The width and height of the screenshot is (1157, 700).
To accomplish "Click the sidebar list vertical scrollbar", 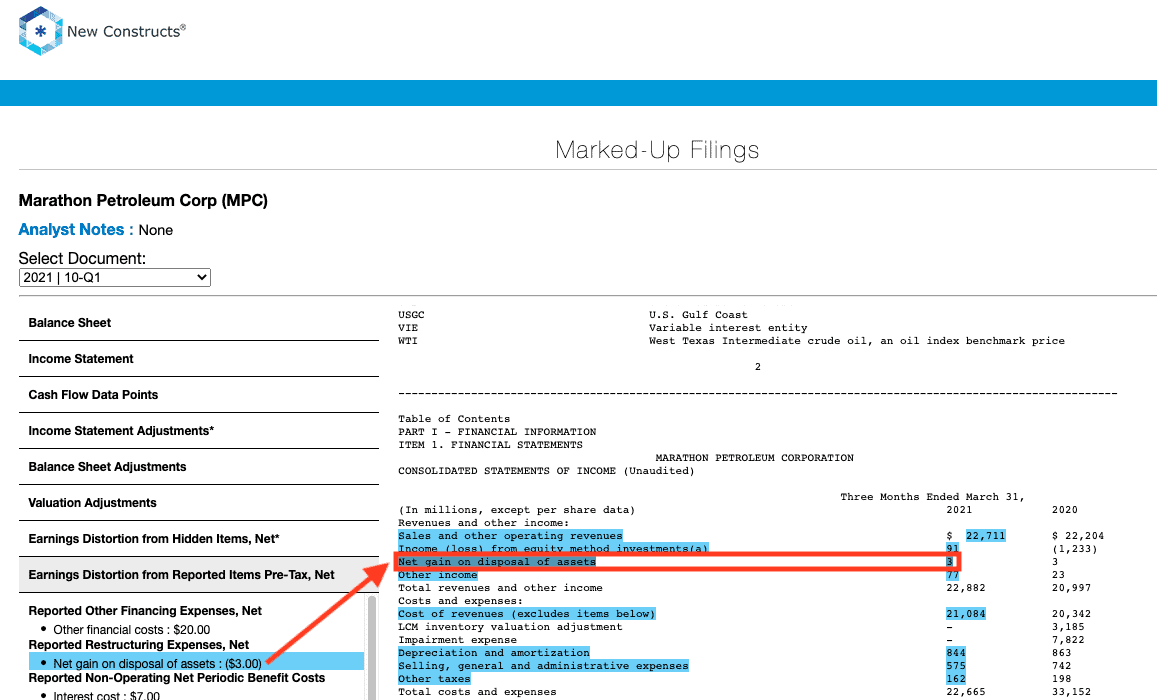I will point(372,646).
